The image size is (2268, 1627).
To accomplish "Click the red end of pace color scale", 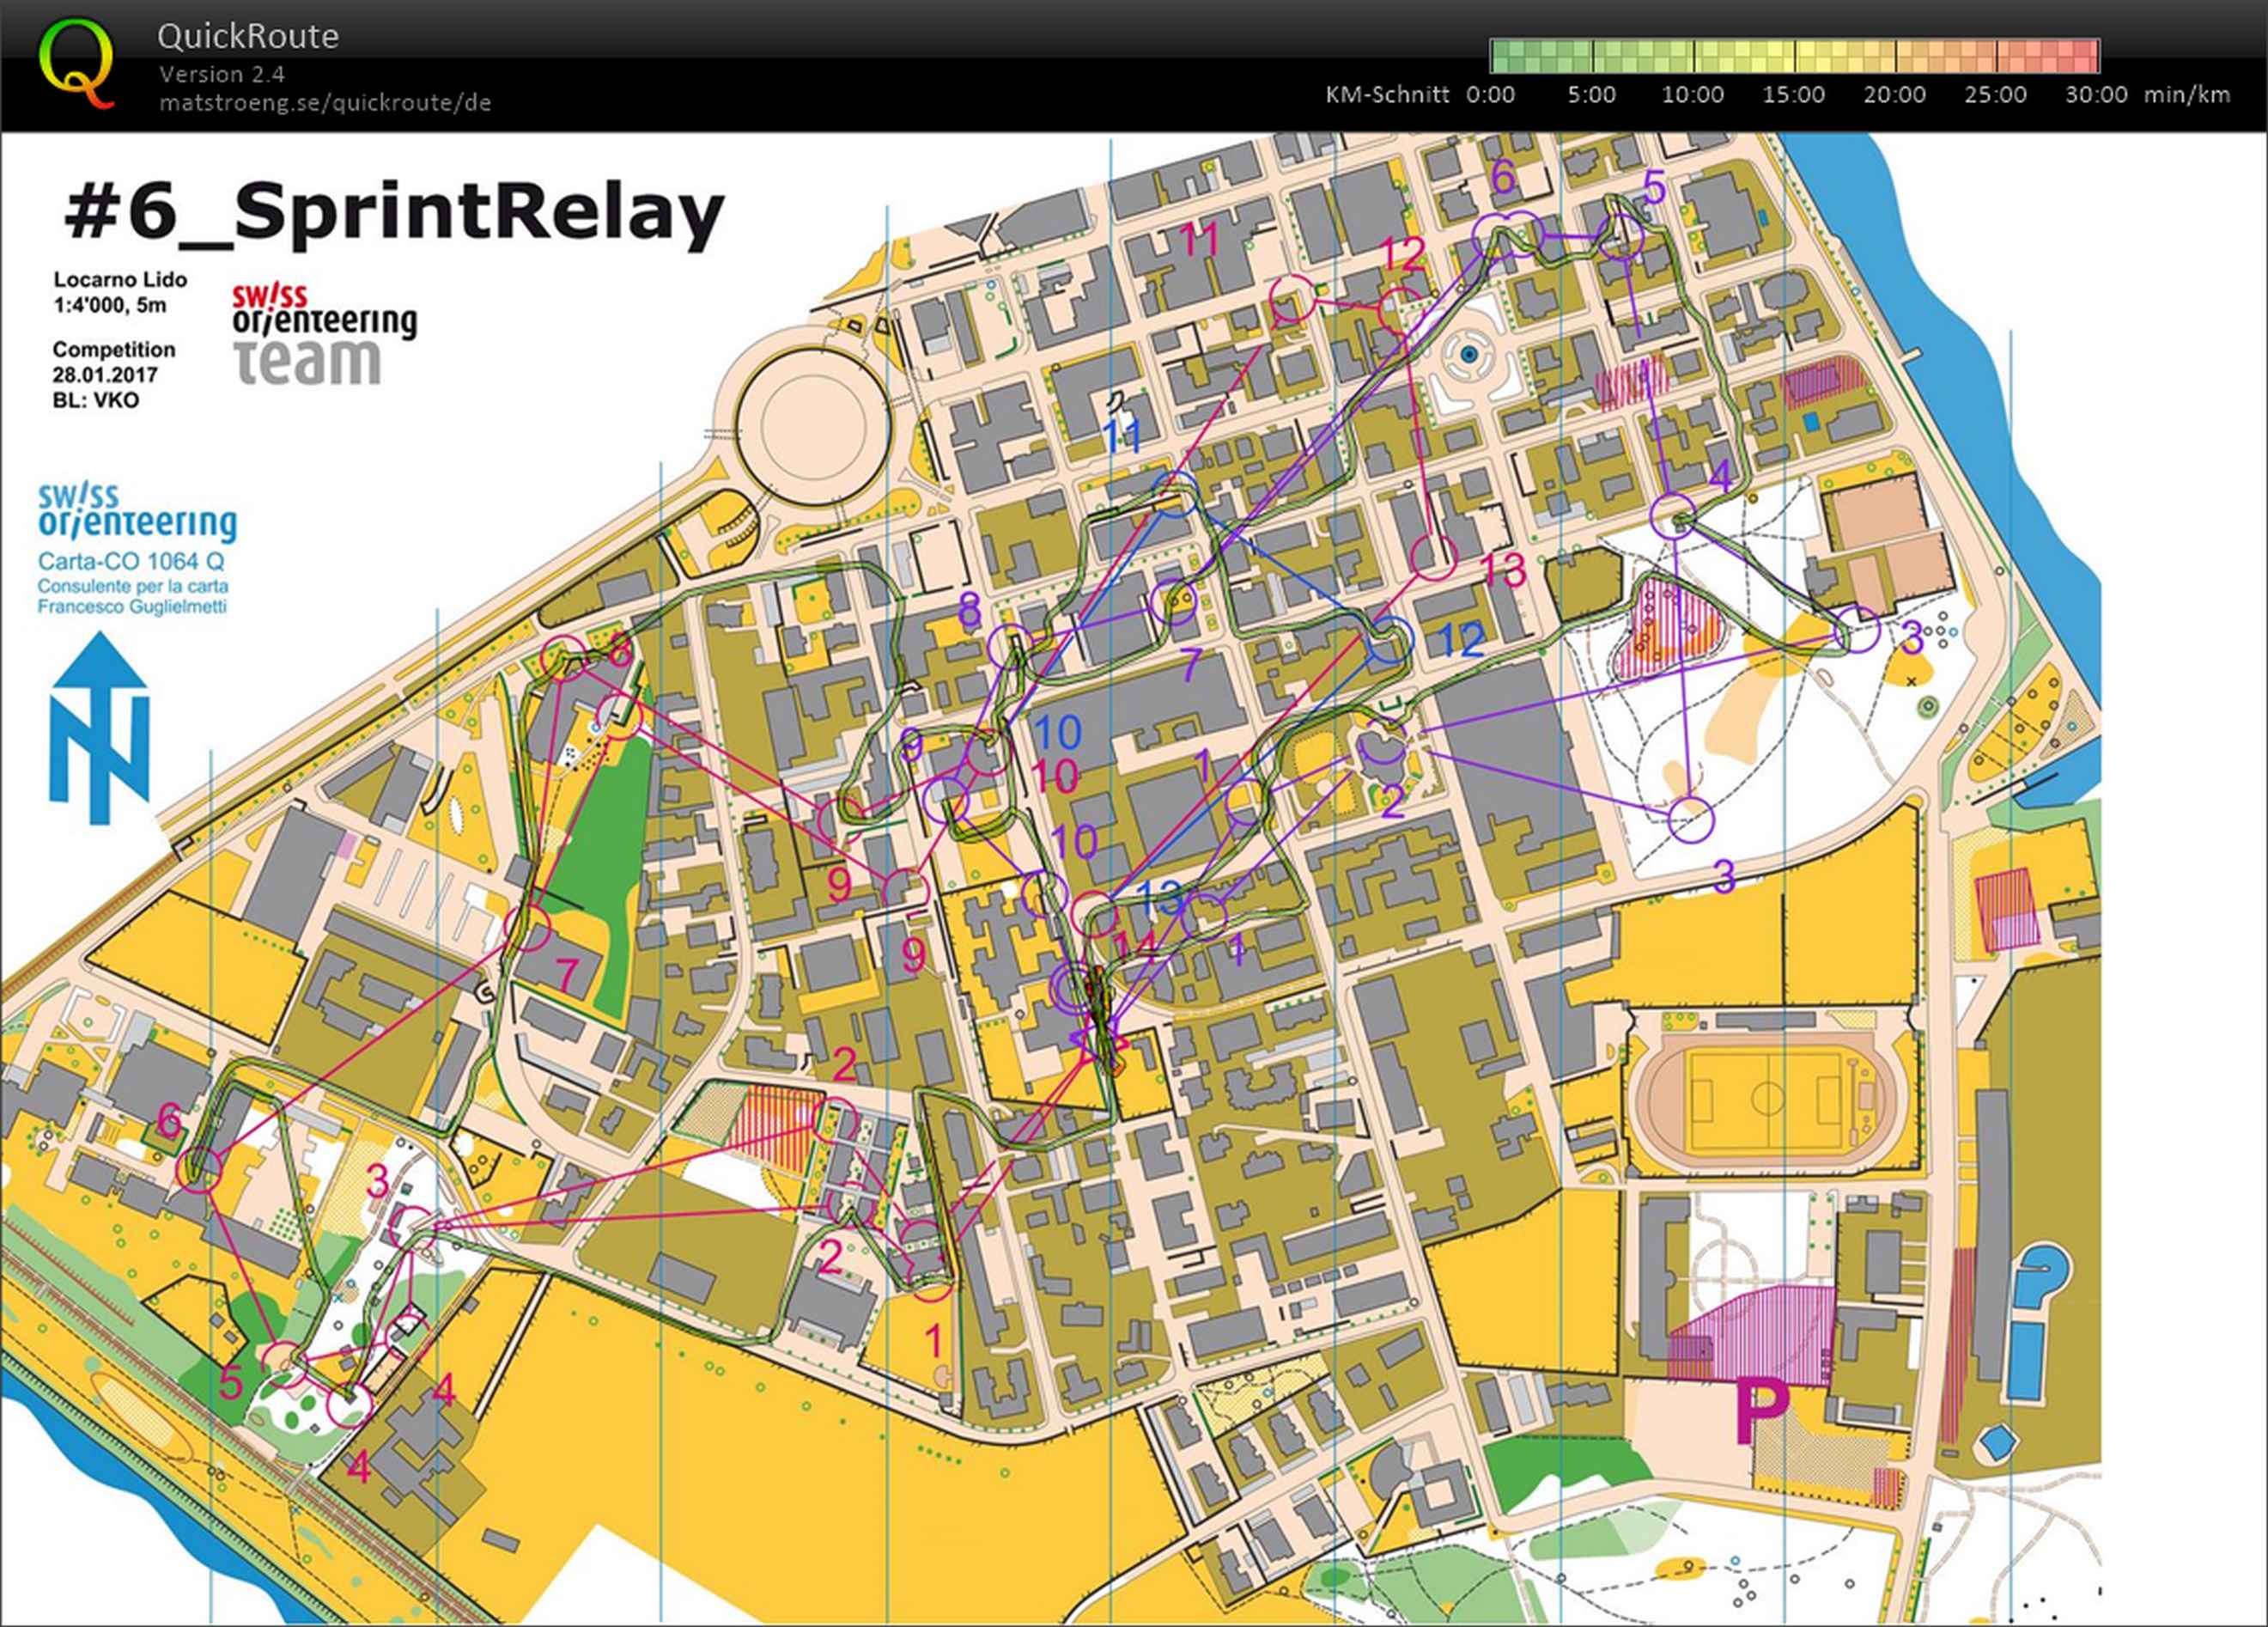I will pos(2085,55).
